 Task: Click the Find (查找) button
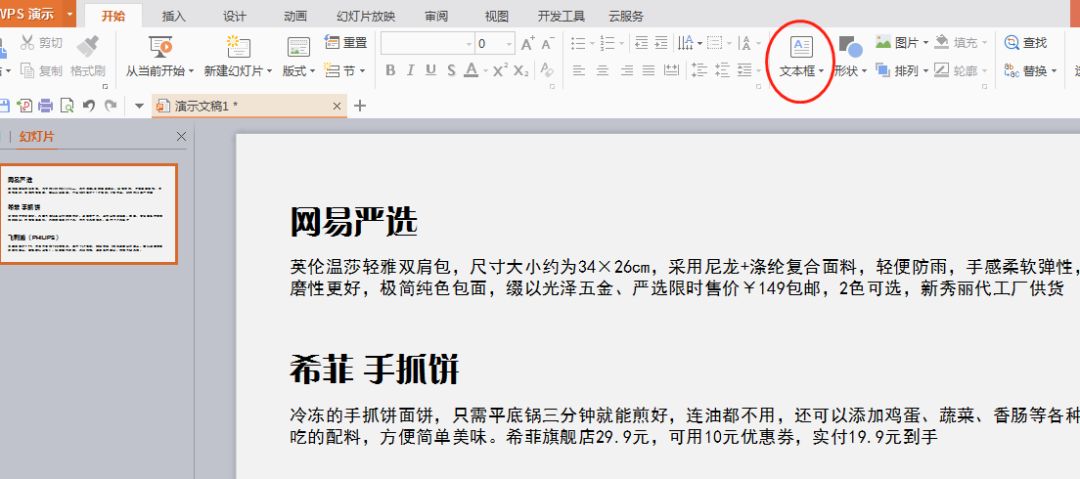pos(1026,43)
